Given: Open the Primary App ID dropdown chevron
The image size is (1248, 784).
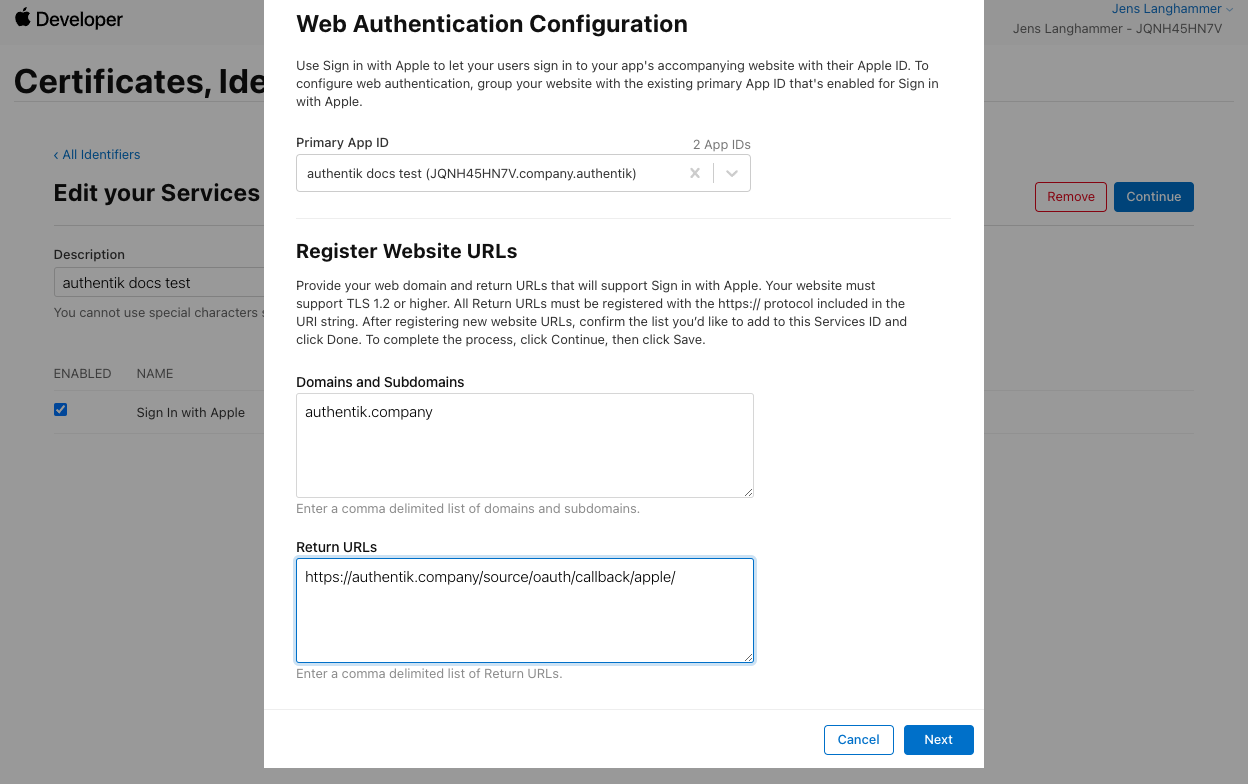Looking at the screenshot, I should click(731, 172).
